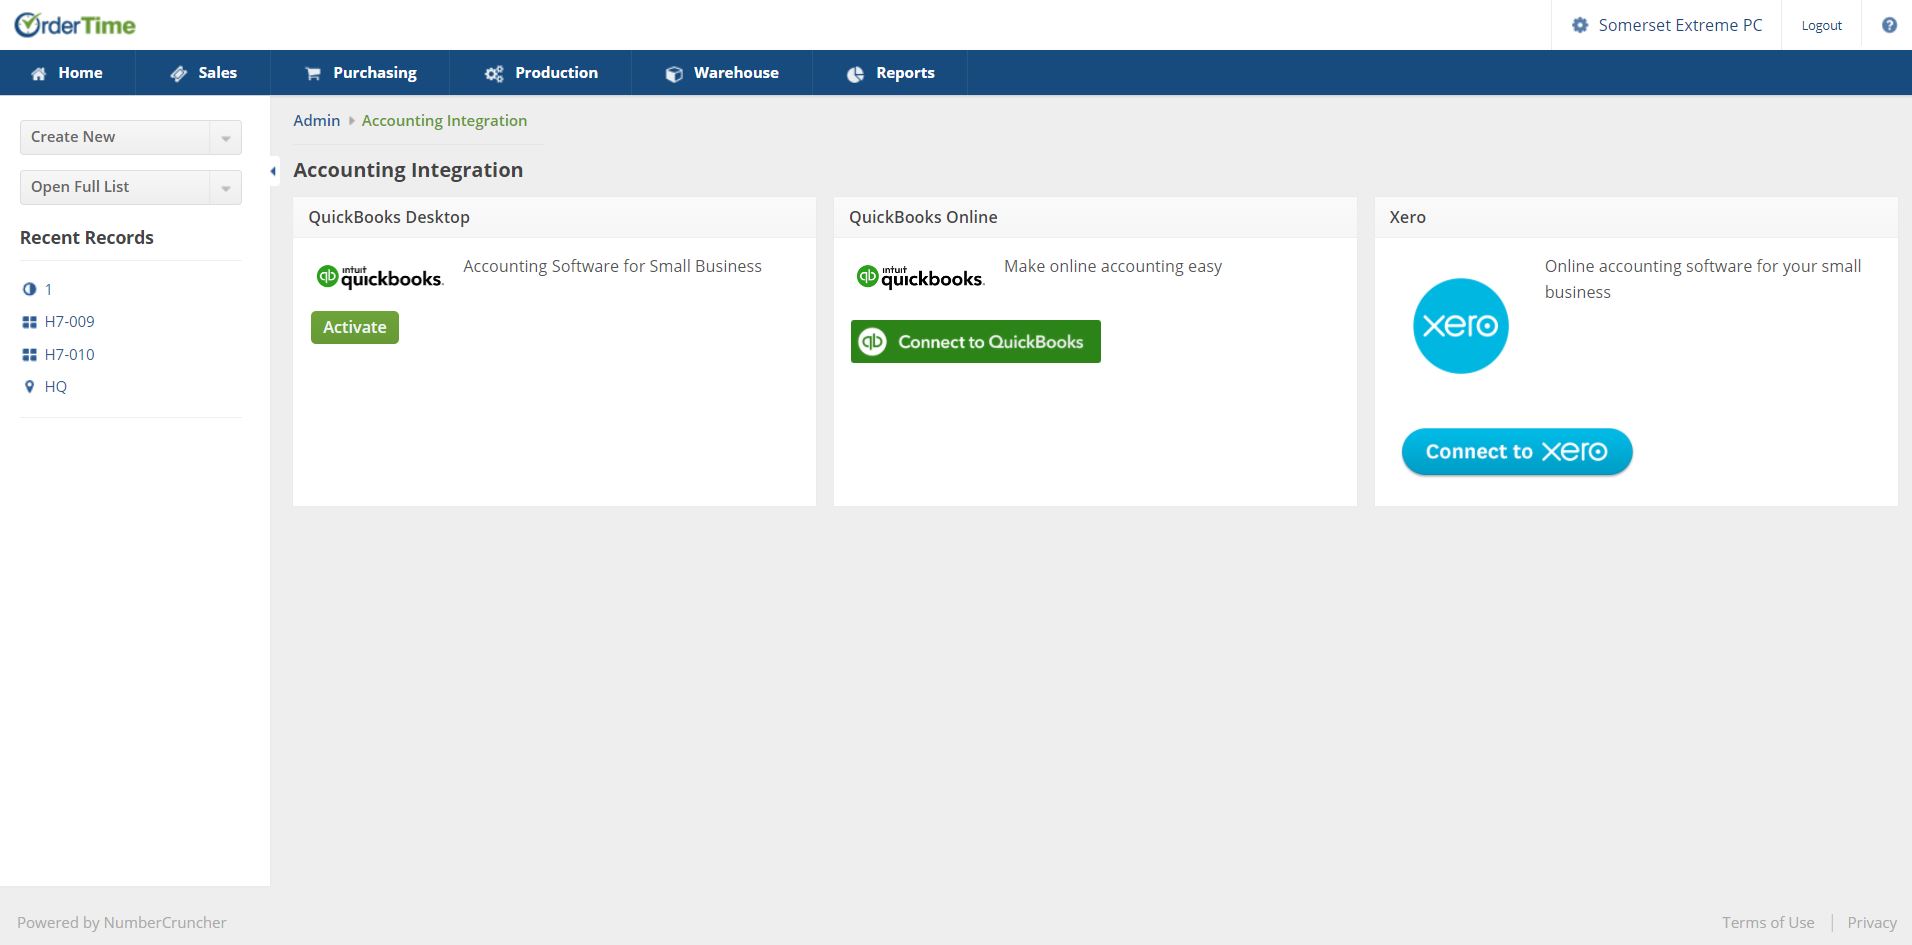The width and height of the screenshot is (1912, 945).
Task: Collapse the left sidebar with the arrow
Action: tap(273, 171)
